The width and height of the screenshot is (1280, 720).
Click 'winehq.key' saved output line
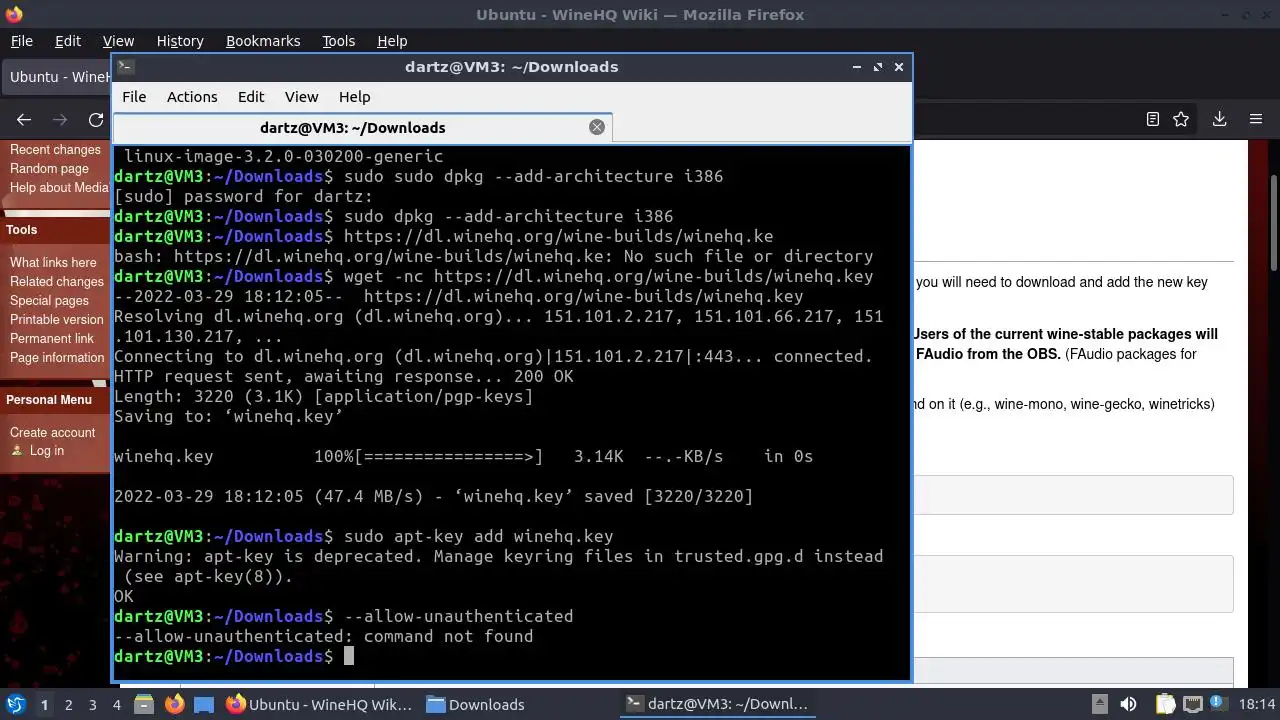[x=433, y=496]
